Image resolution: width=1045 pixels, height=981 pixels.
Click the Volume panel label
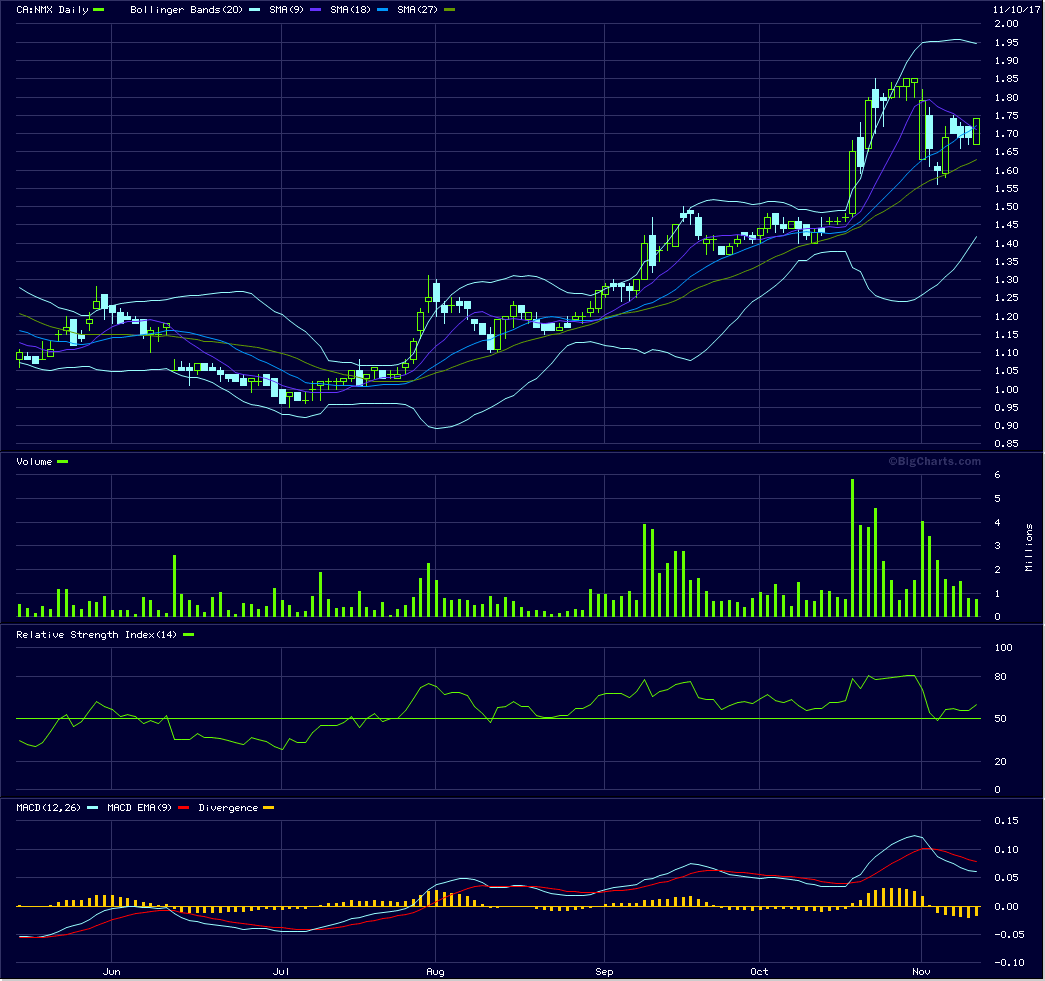(34, 461)
